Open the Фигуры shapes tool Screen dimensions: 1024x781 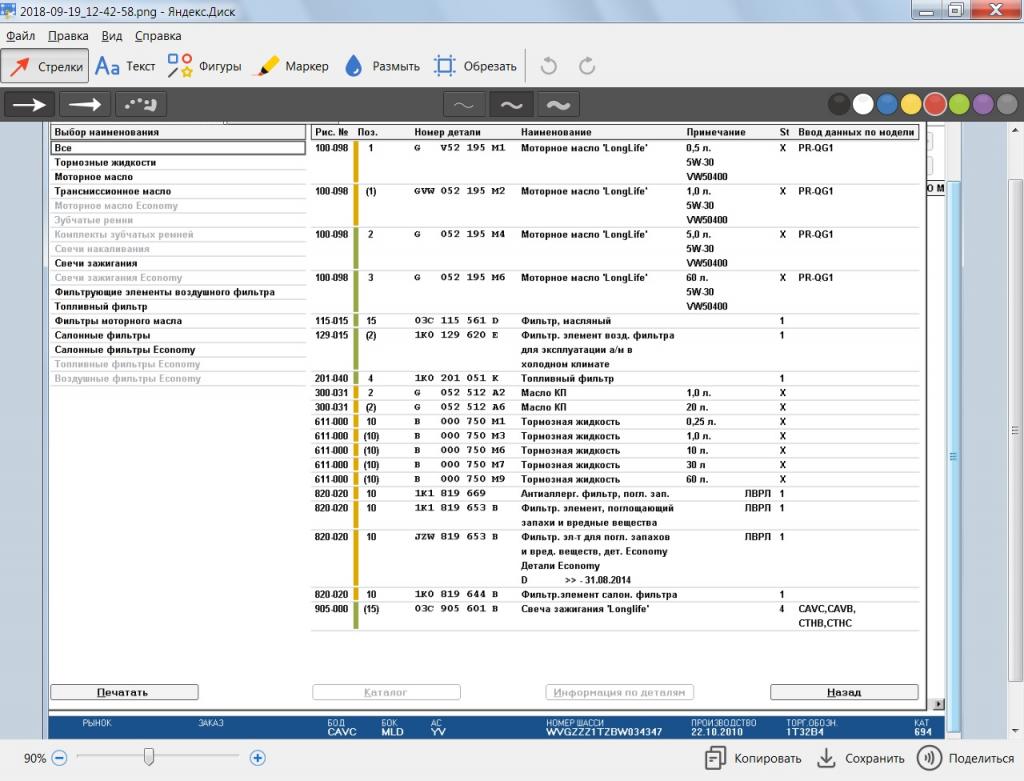point(204,66)
